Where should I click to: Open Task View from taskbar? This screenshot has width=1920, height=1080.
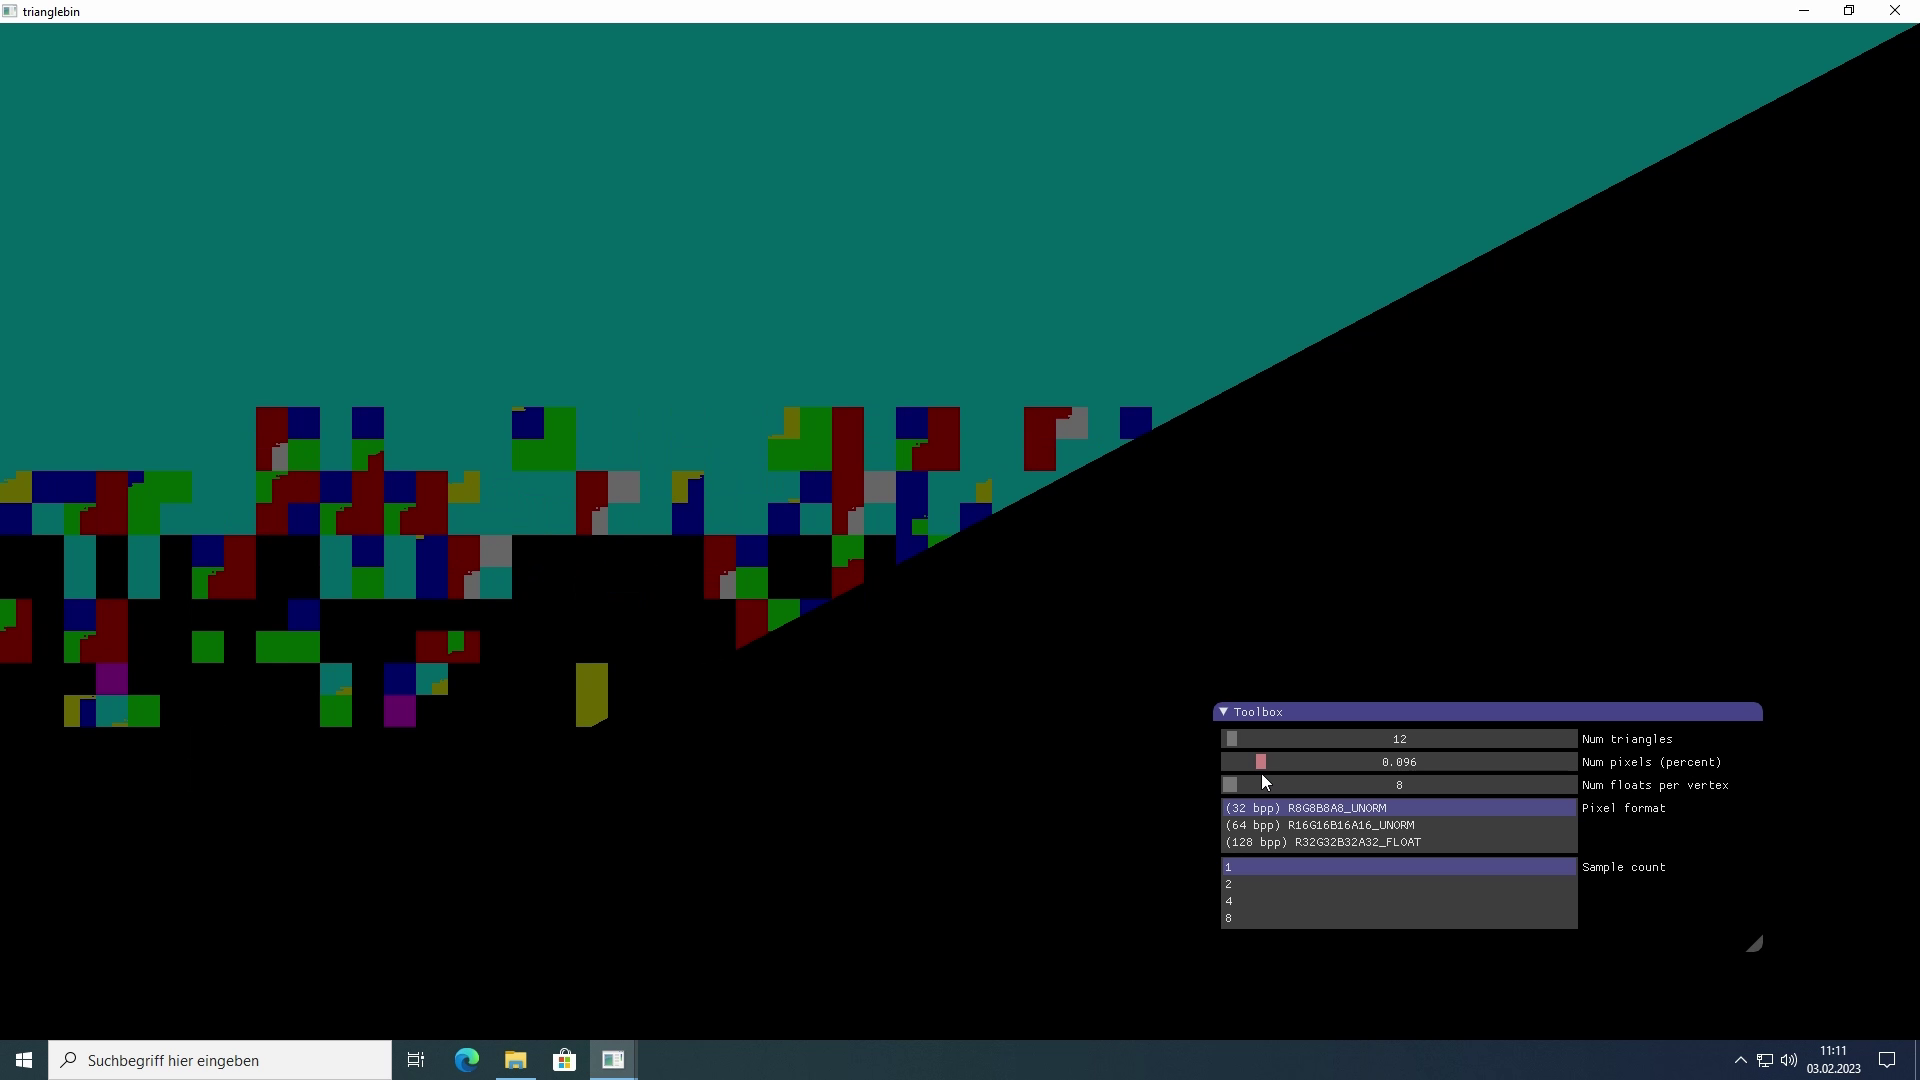click(x=416, y=1060)
